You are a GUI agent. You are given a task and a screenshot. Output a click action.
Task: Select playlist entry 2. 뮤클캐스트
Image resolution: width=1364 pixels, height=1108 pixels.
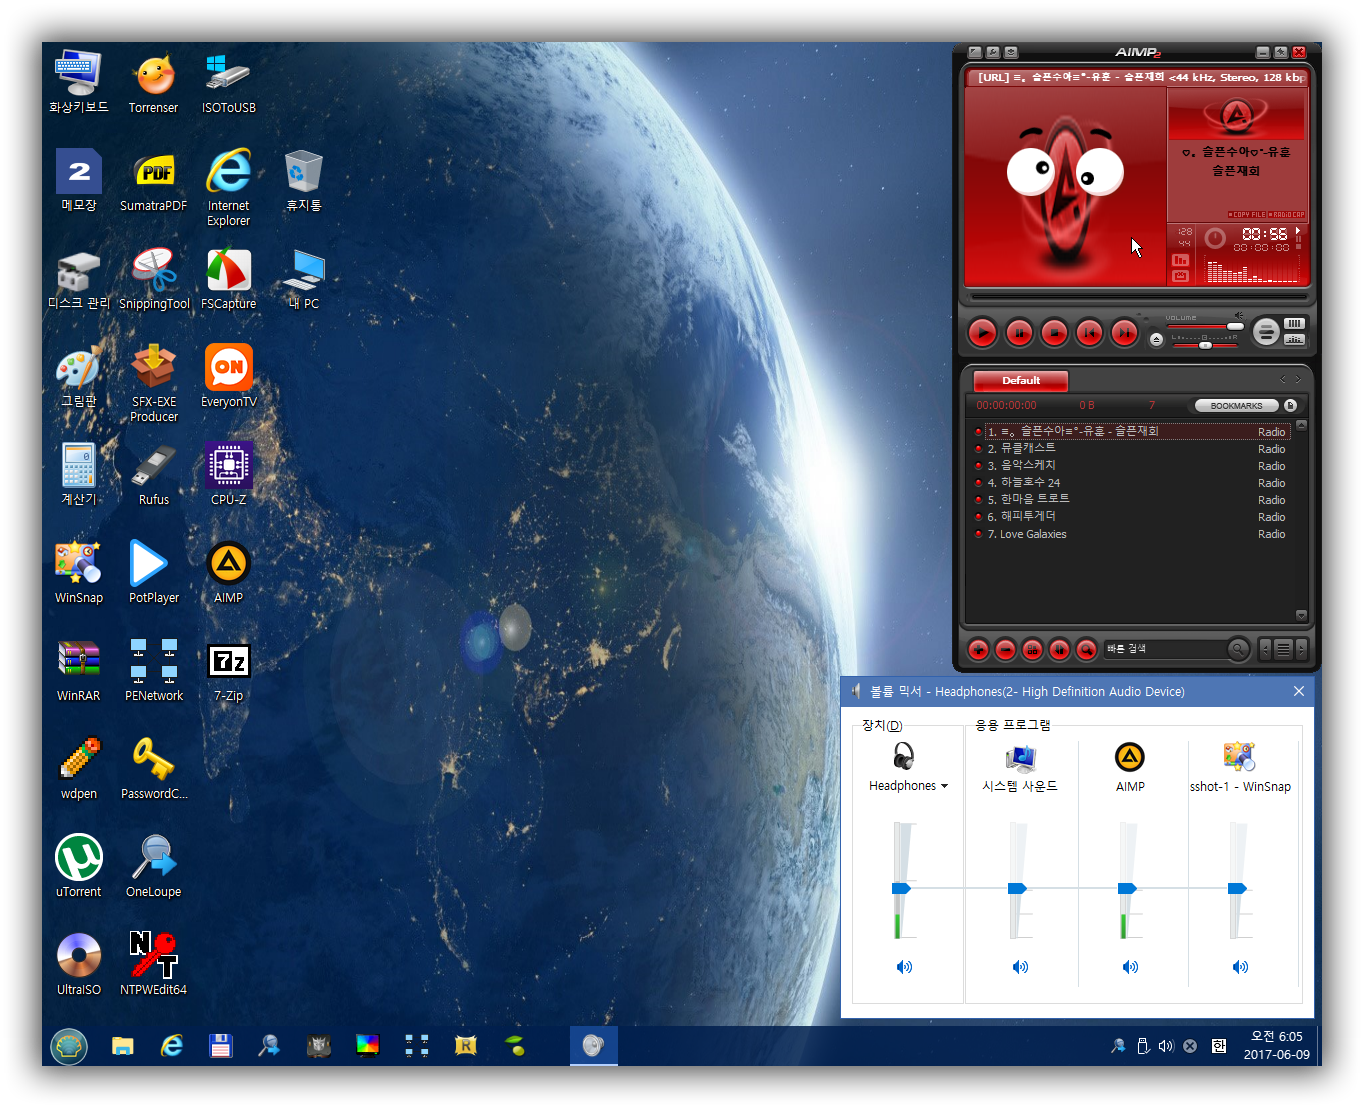pyautogui.click(x=1132, y=449)
